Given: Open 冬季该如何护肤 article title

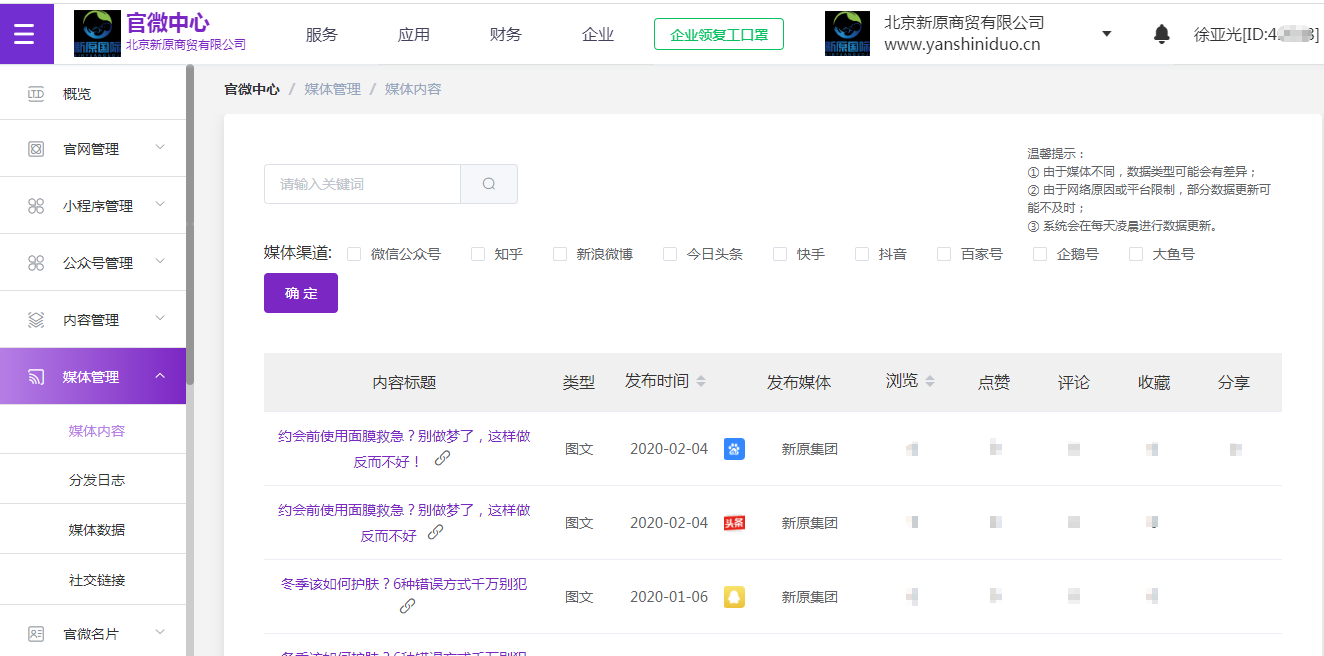Looking at the screenshot, I should click(x=404, y=584).
